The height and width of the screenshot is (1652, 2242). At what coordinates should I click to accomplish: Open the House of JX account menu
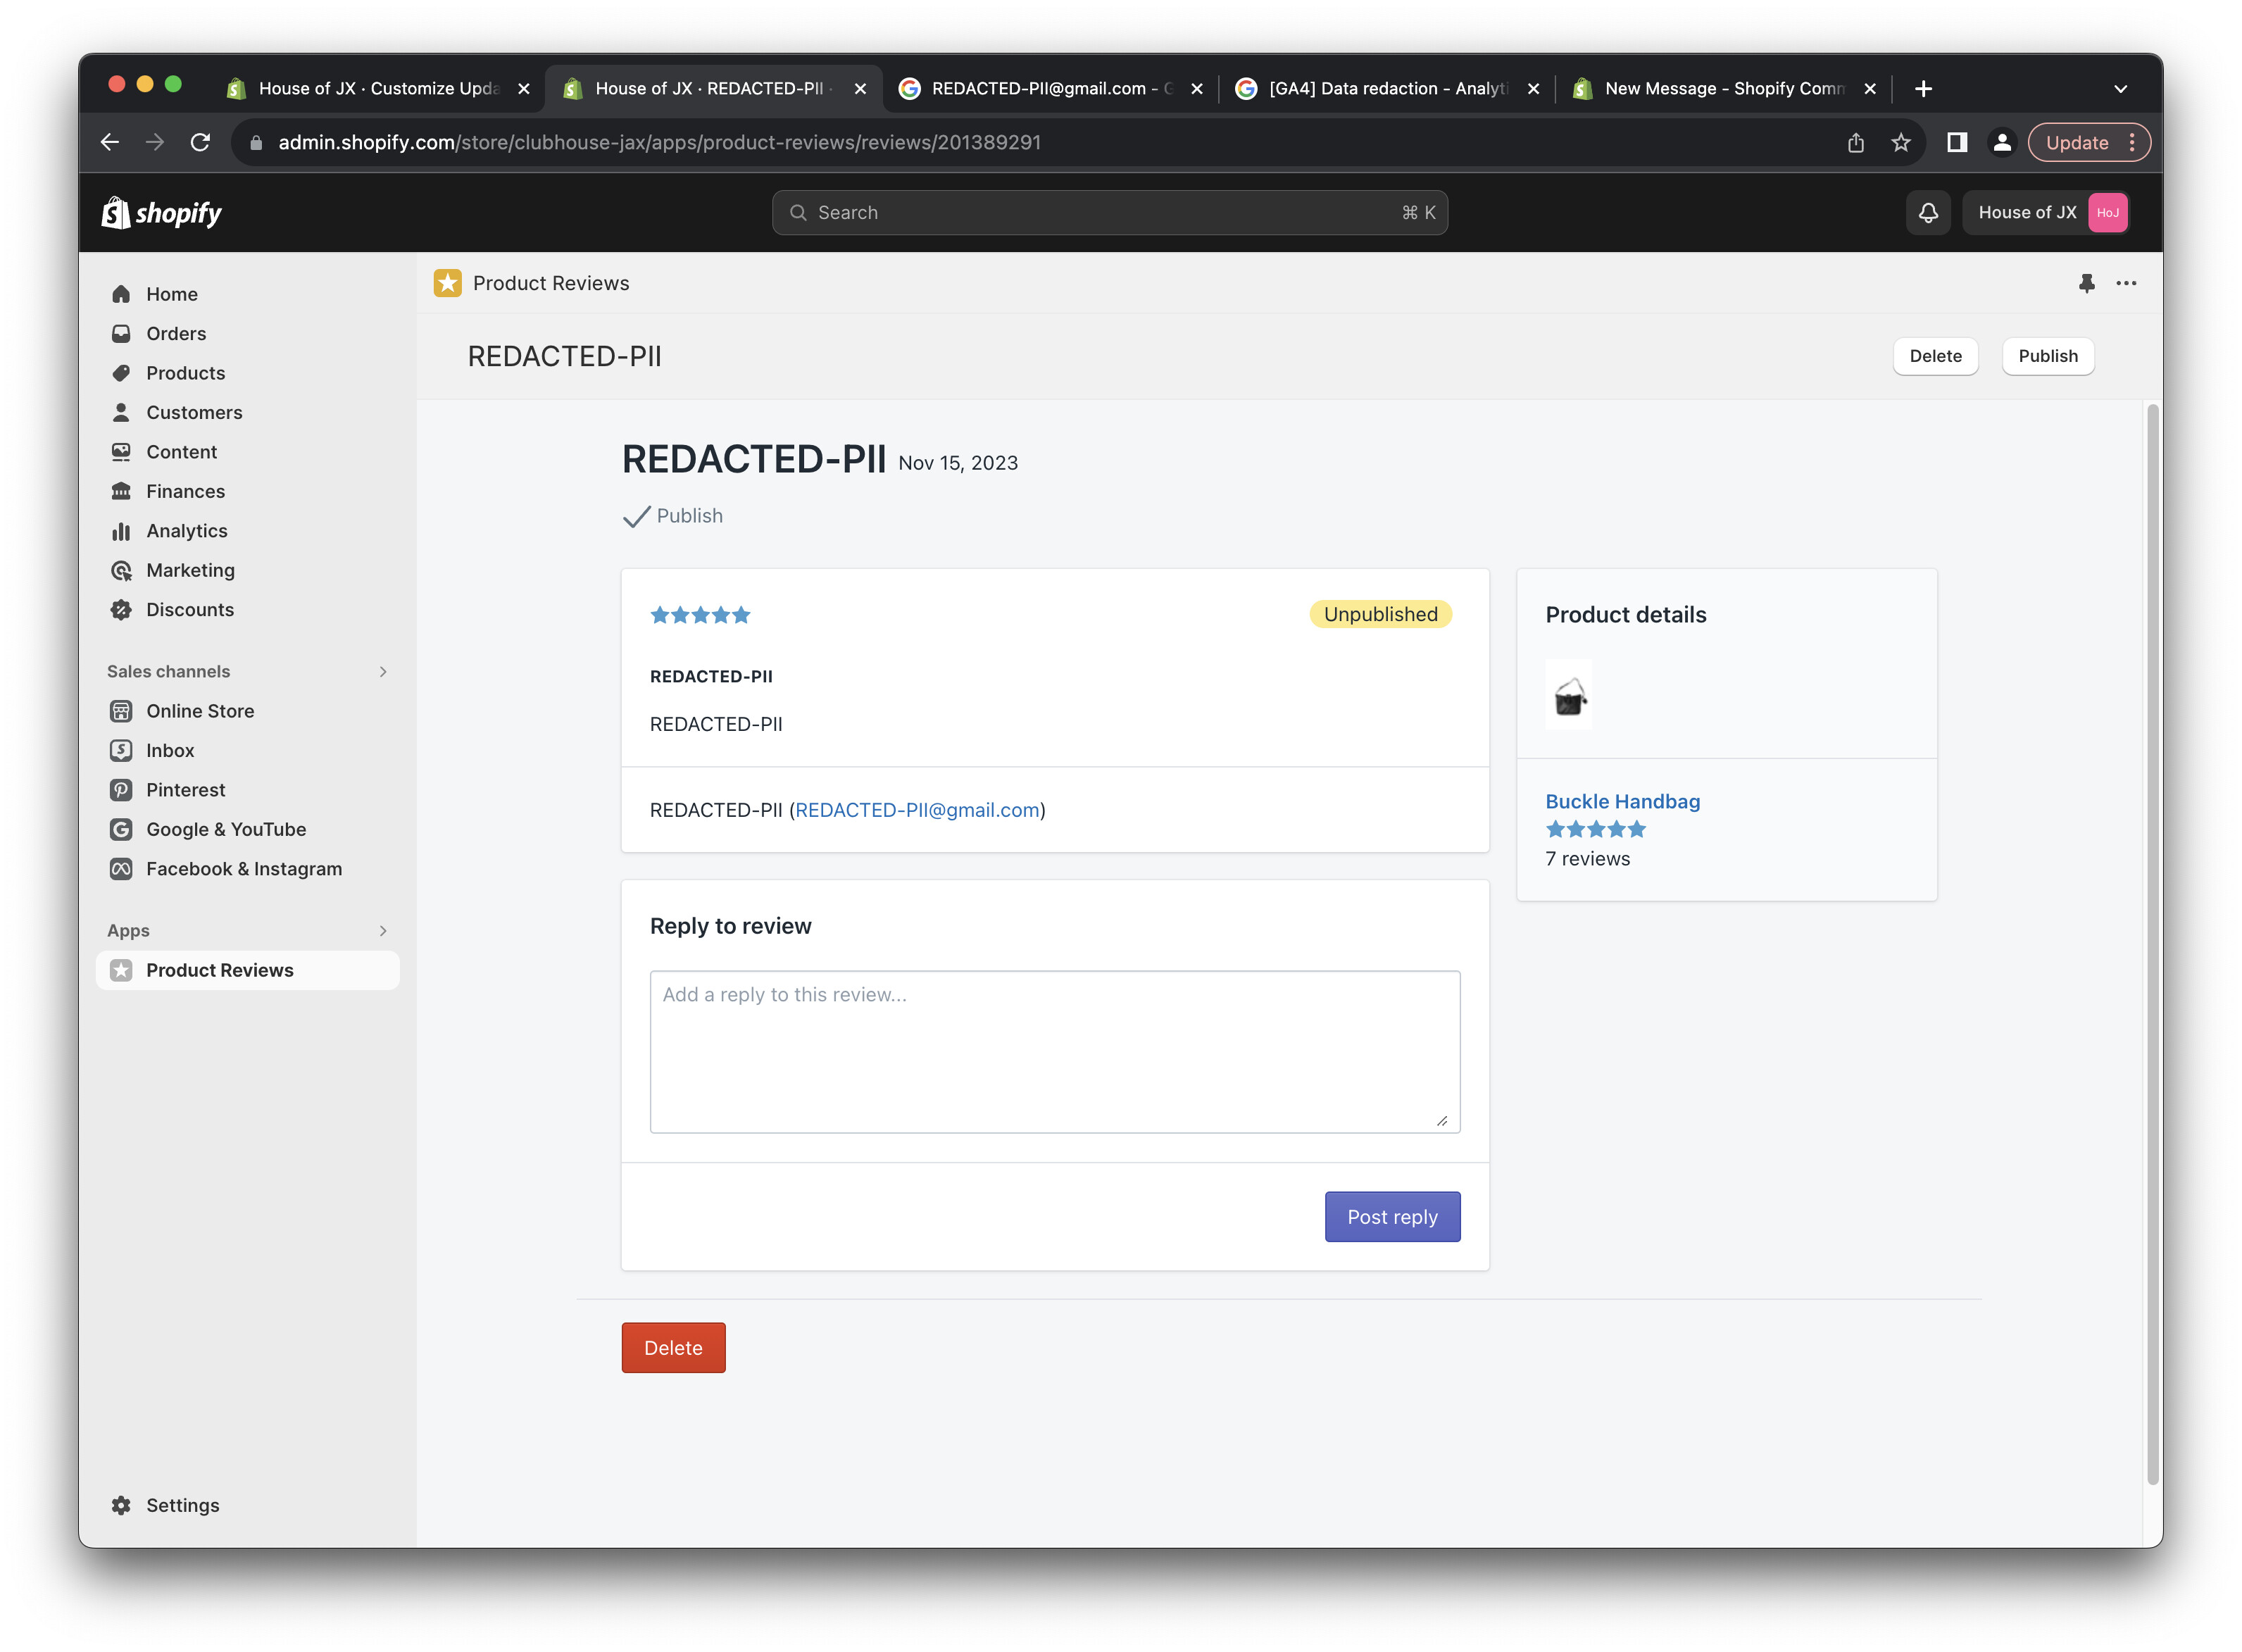point(2045,212)
